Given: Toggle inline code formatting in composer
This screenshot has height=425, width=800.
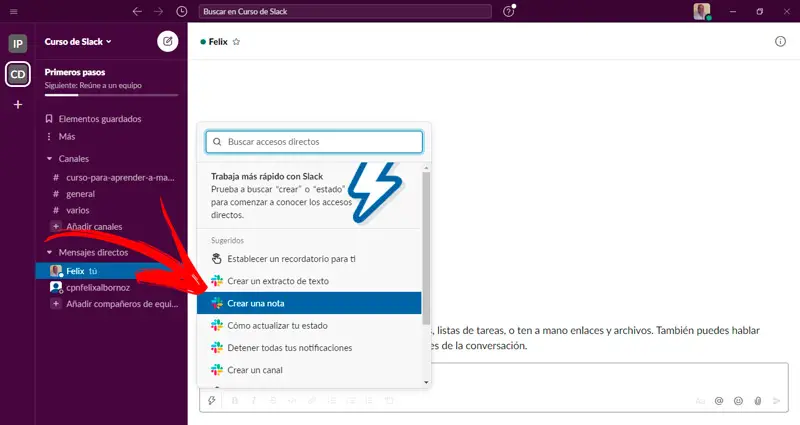Looking at the screenshot, I should tap(292, 401).
